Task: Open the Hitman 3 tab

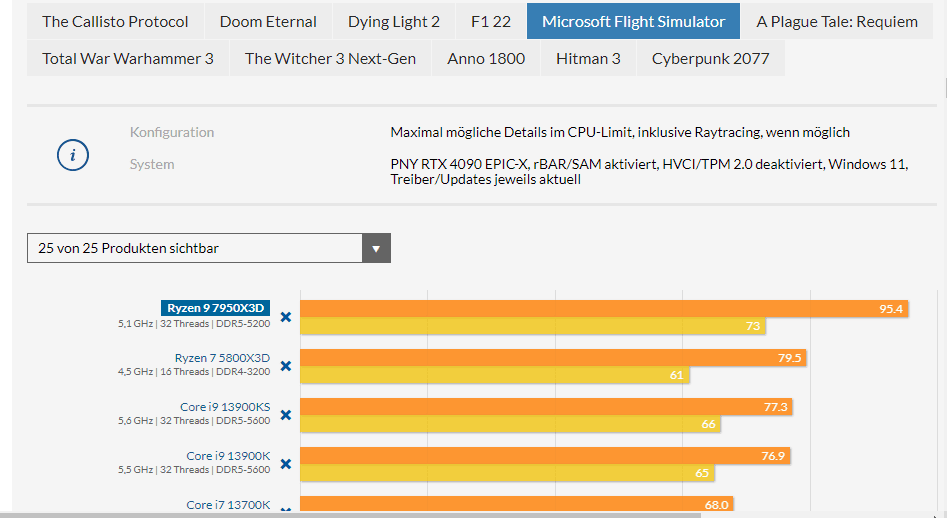Action: point(588,59)
